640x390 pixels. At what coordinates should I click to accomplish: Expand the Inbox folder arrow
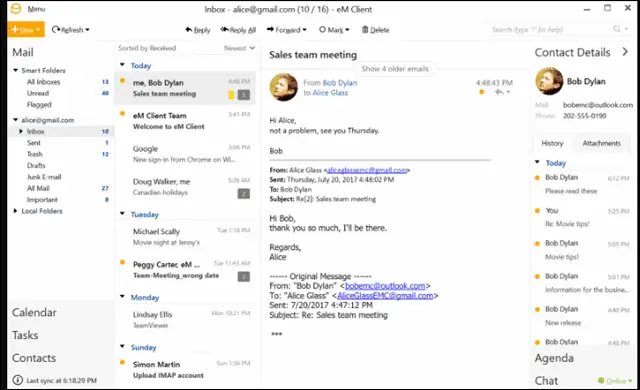[x=21, y=131]
